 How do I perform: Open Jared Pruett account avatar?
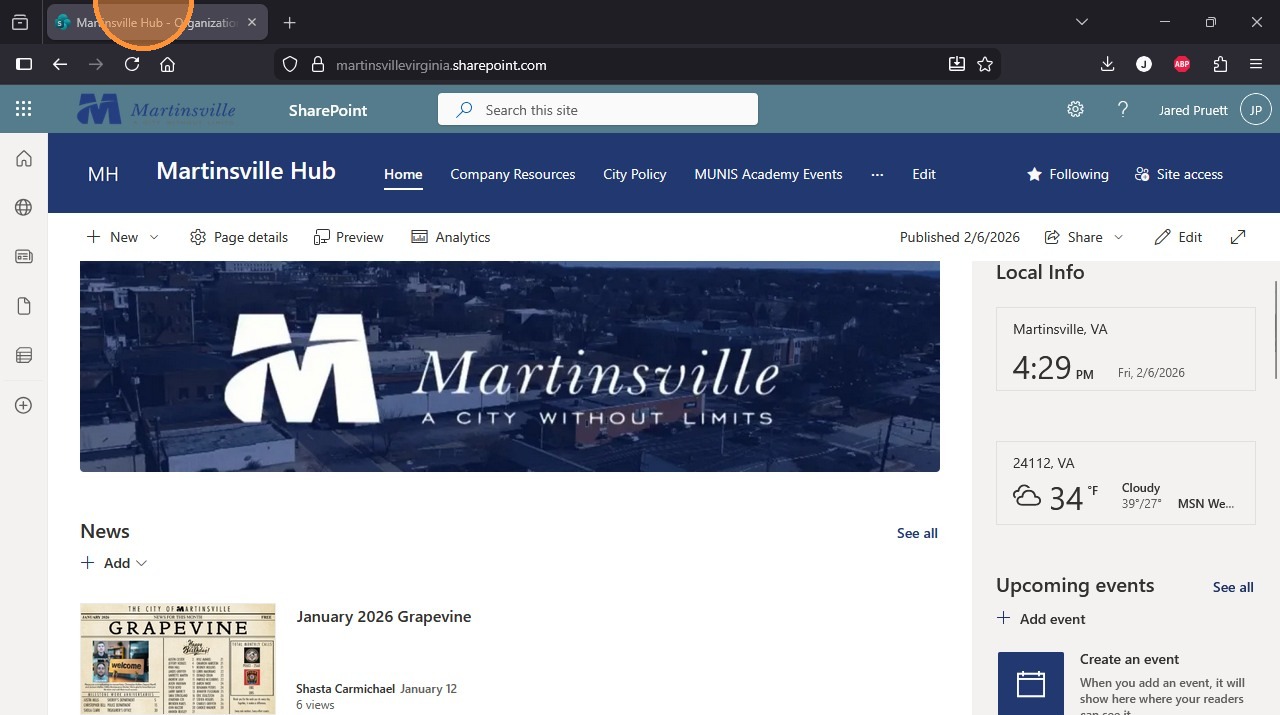1256,110
